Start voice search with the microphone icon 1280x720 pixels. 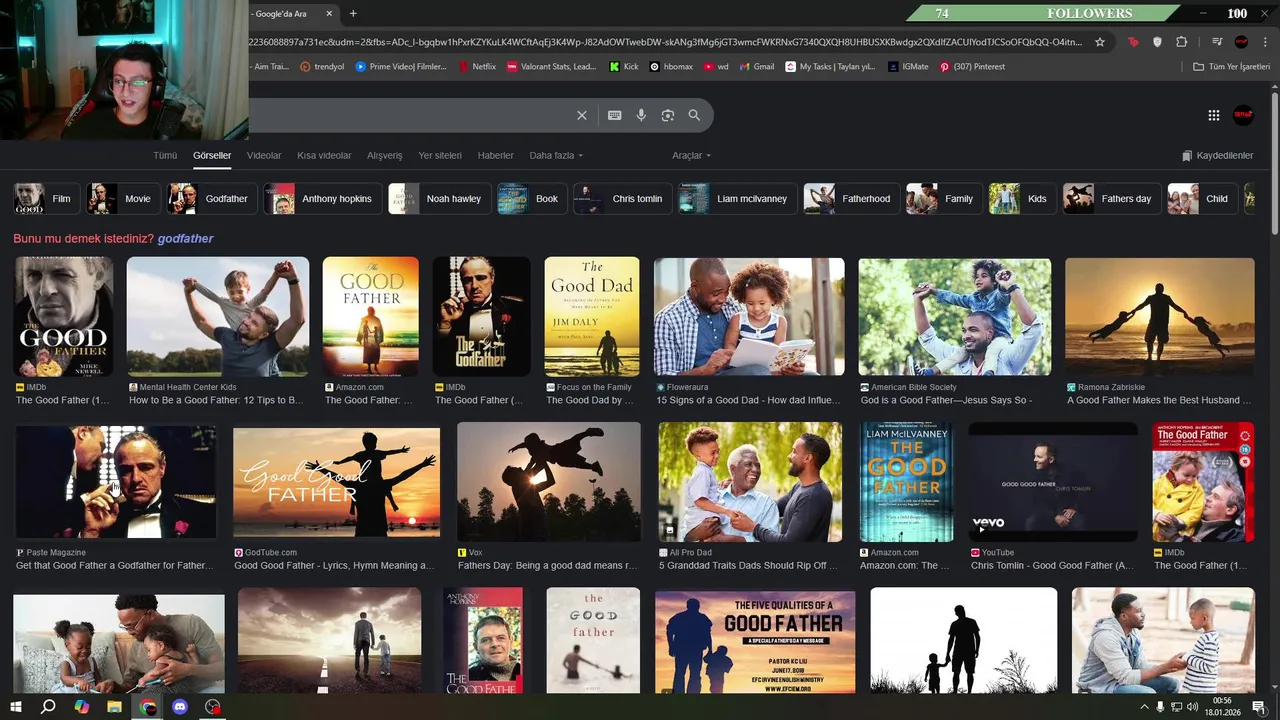tap(641, 115)
